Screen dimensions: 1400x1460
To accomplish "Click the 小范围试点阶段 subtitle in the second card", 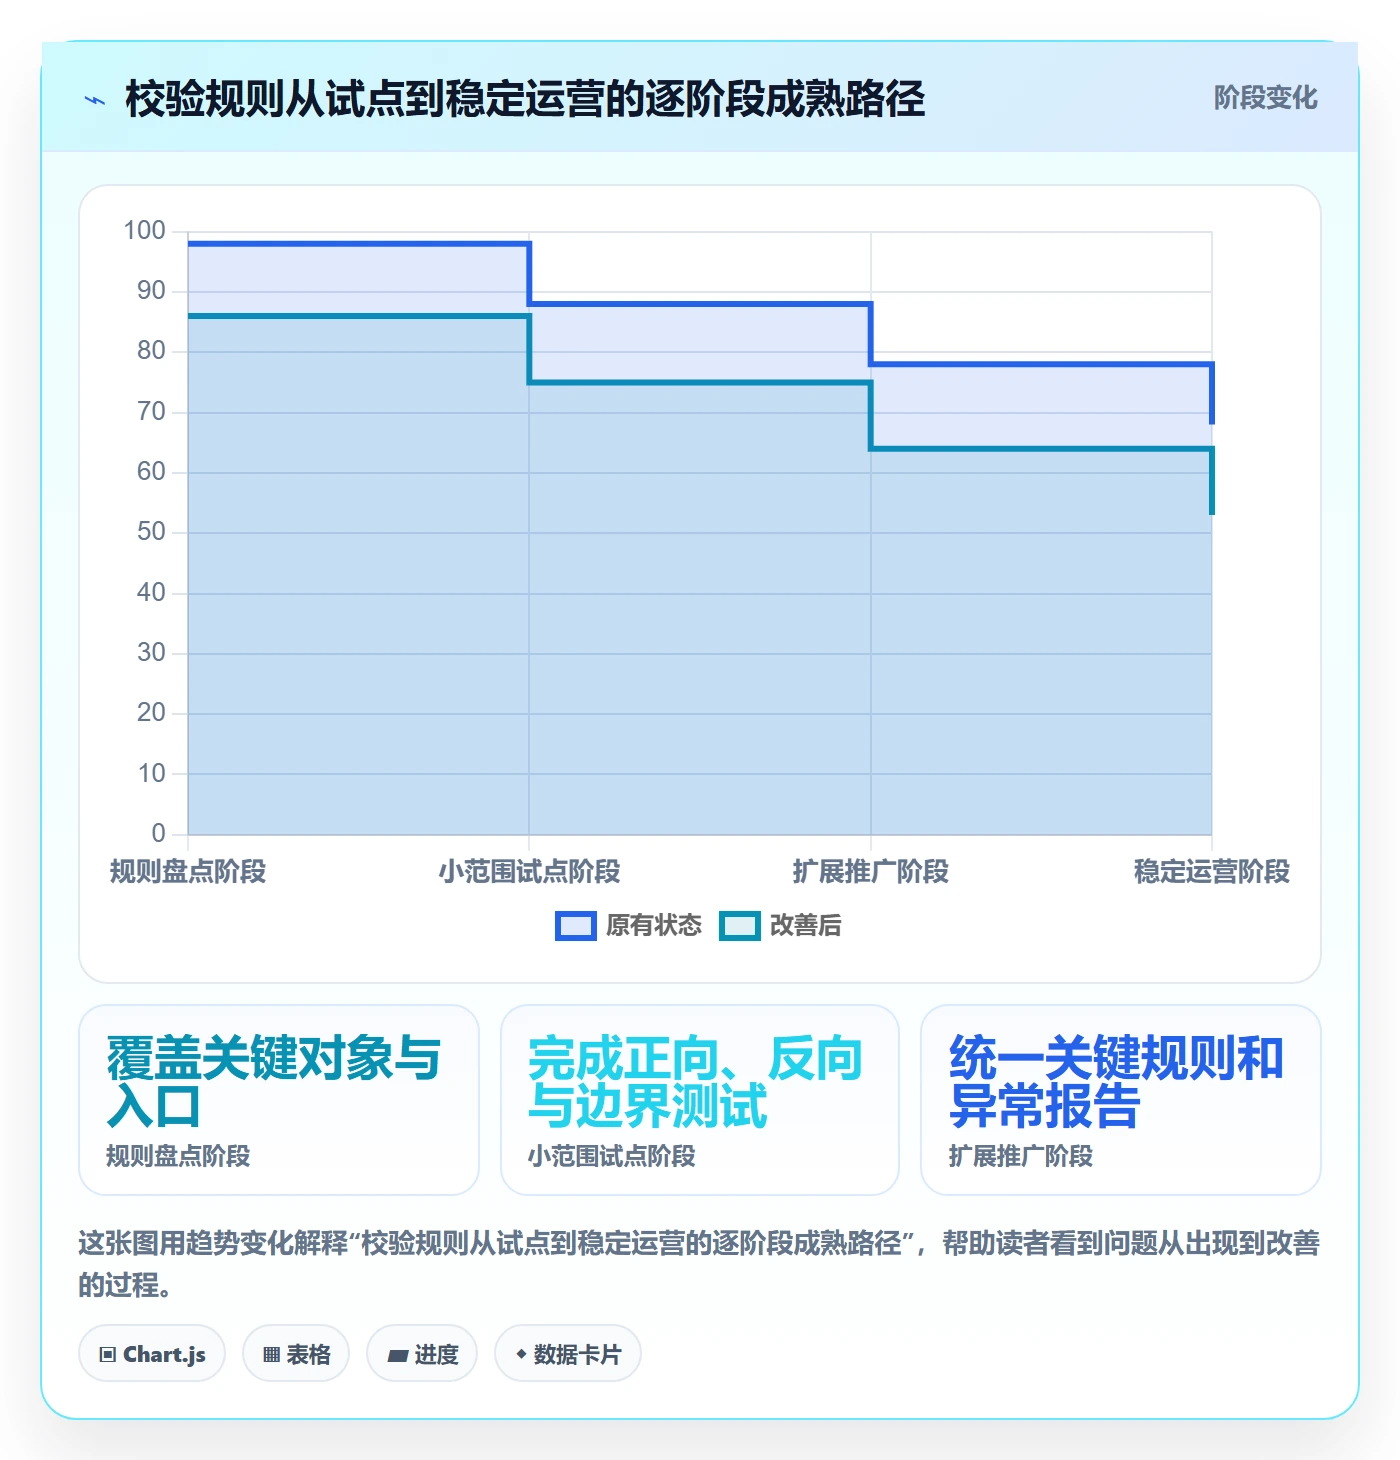I will pyautogui.click(x=612, y=1157).
